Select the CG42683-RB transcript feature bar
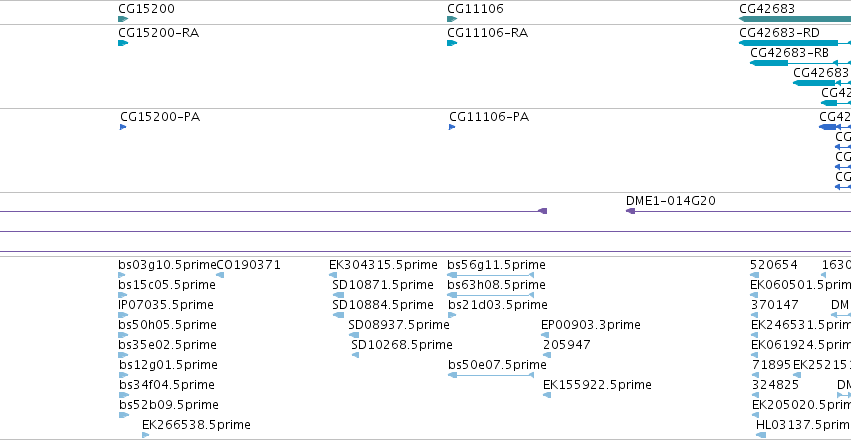 point(801,63)
